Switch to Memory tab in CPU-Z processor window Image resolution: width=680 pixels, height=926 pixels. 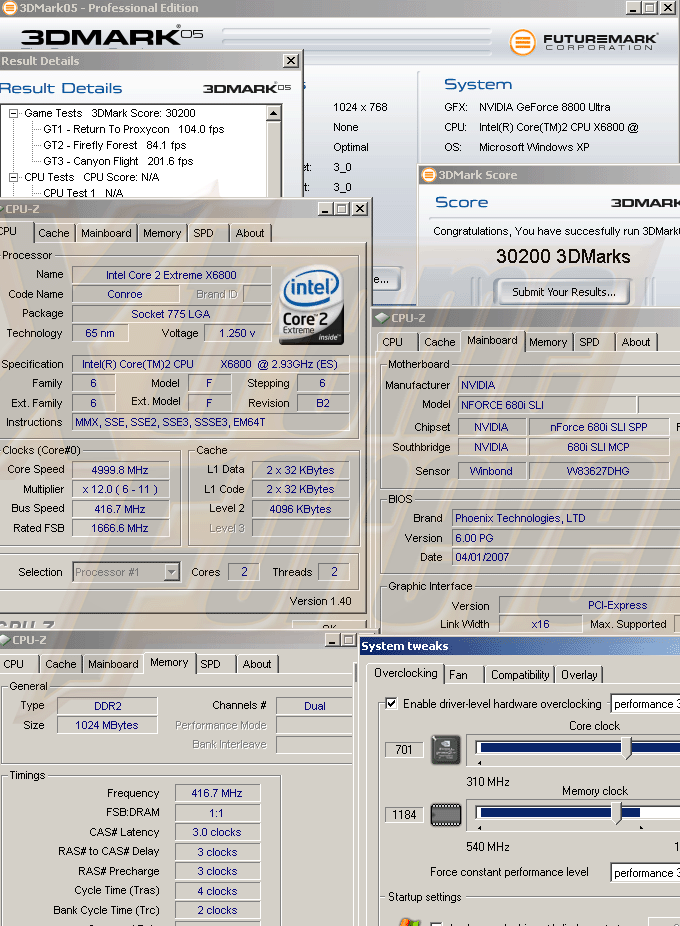[x=162, y=233]
